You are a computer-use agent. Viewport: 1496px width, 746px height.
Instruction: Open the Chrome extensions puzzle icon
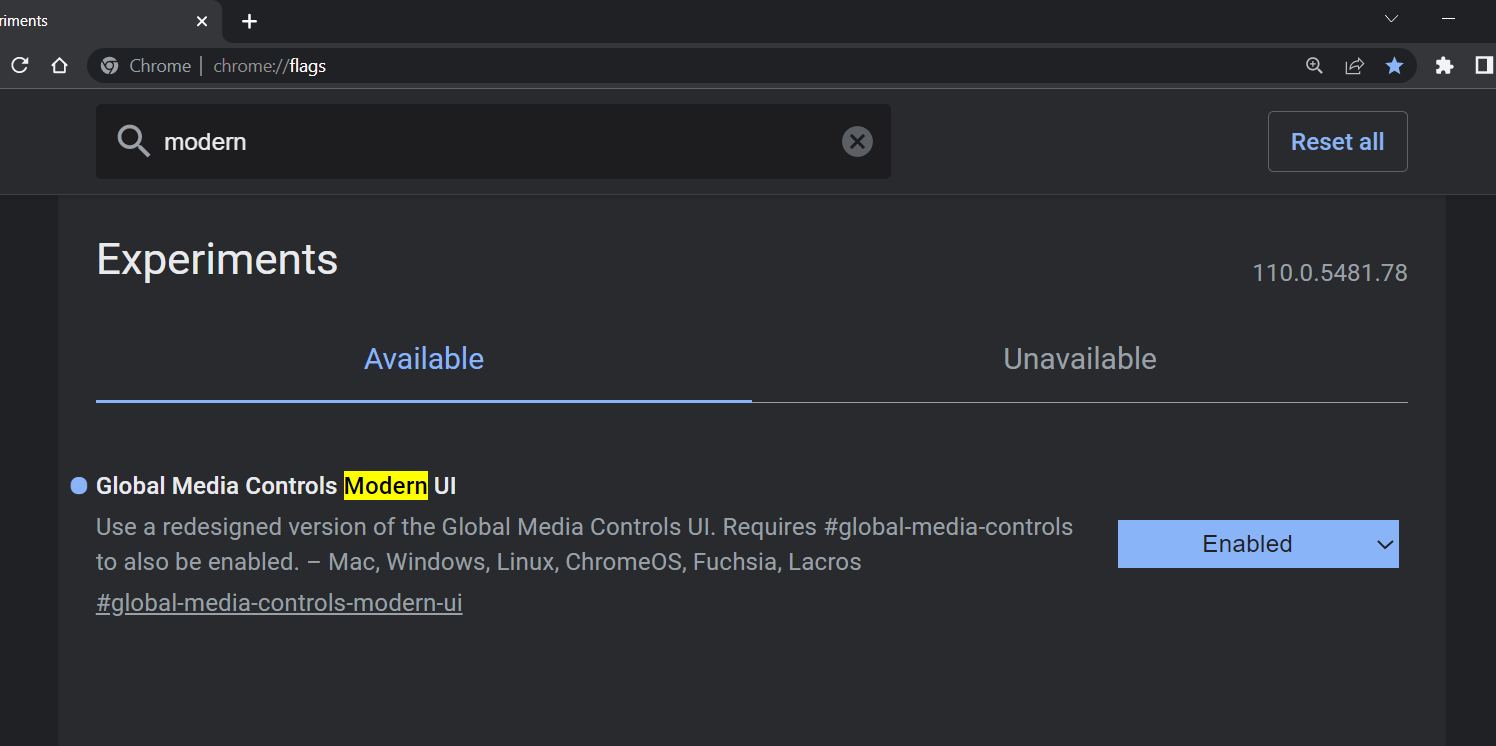coord(1444,65)
